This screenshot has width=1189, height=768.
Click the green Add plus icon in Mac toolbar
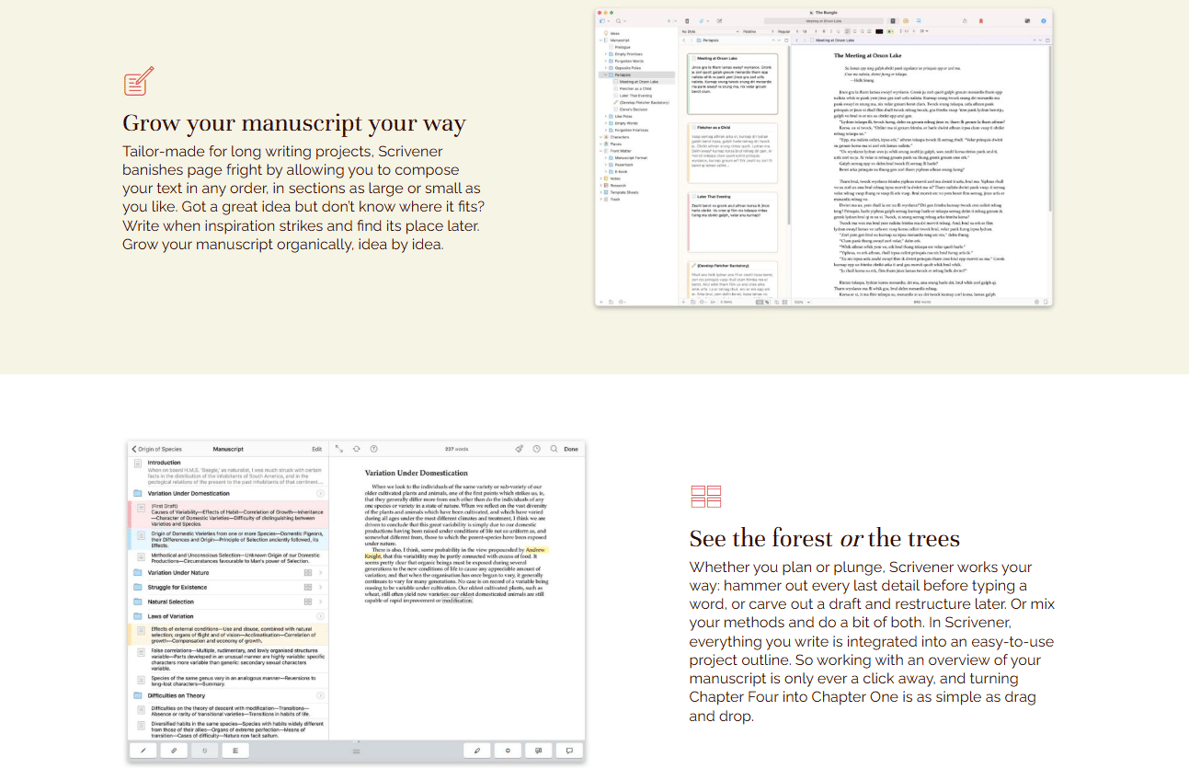[x=669, y=21]
